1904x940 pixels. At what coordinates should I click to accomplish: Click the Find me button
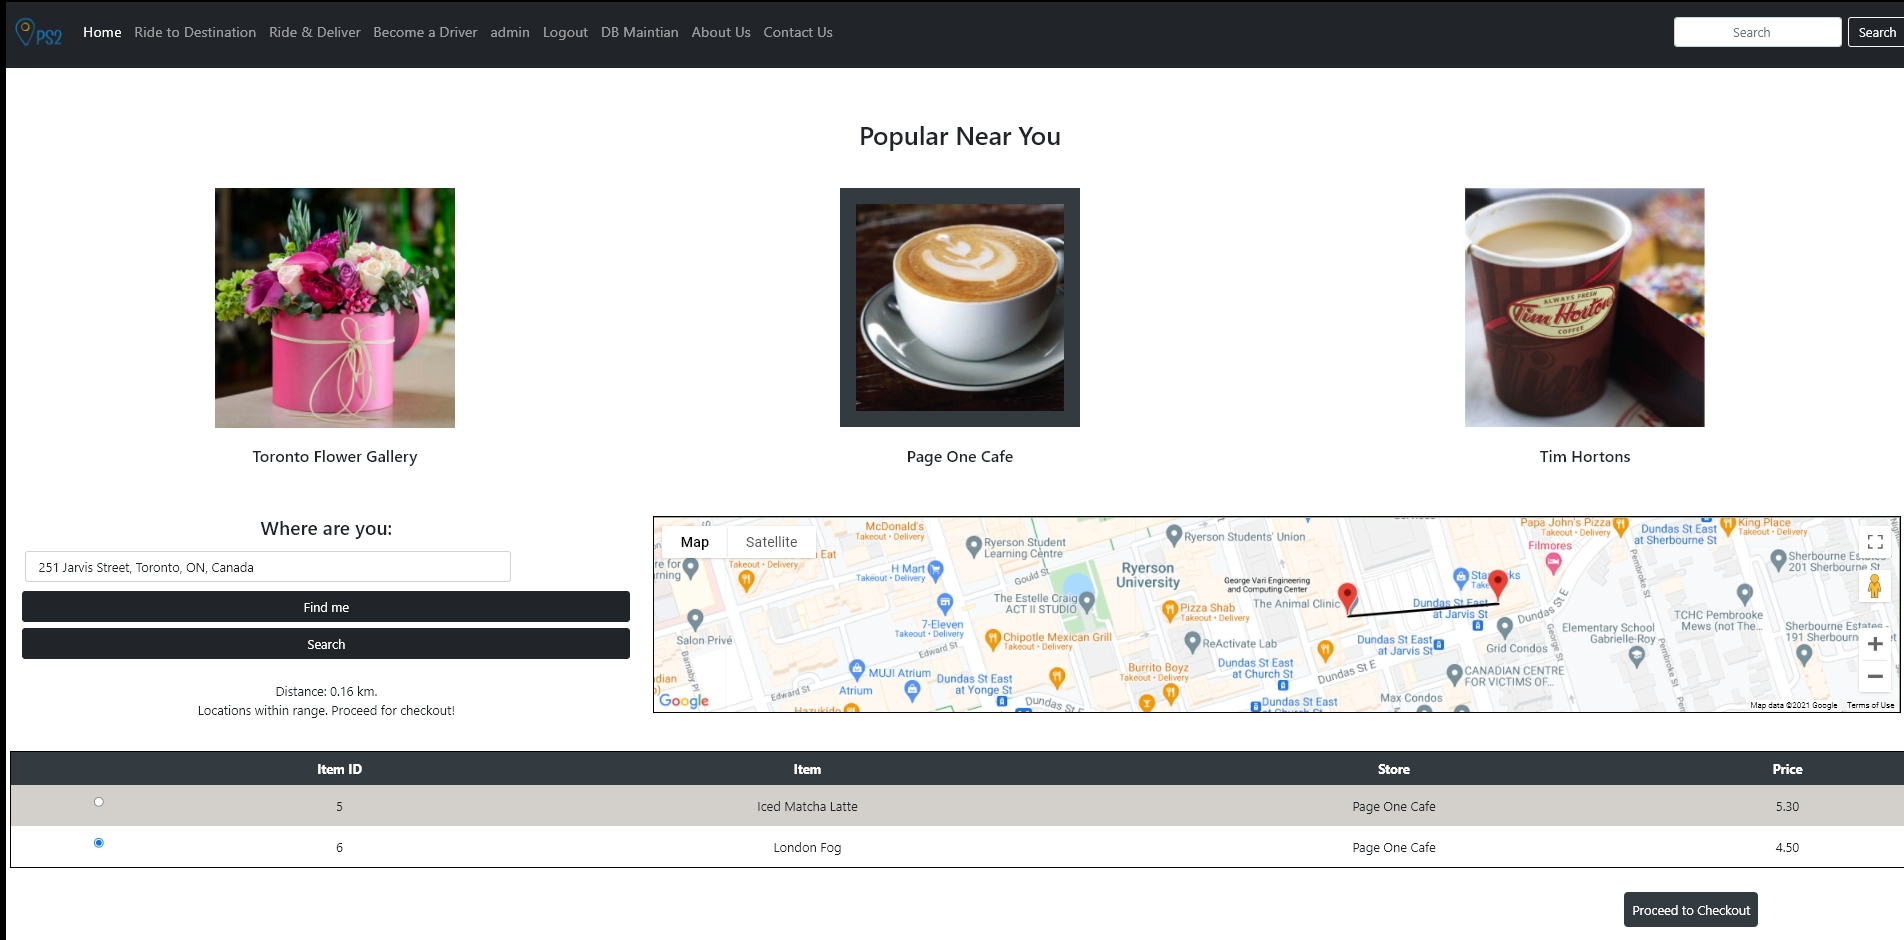[326, 607]
